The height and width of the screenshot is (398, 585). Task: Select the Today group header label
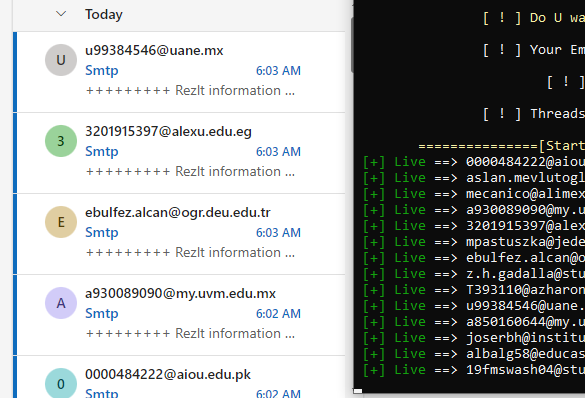click(104, 15)
